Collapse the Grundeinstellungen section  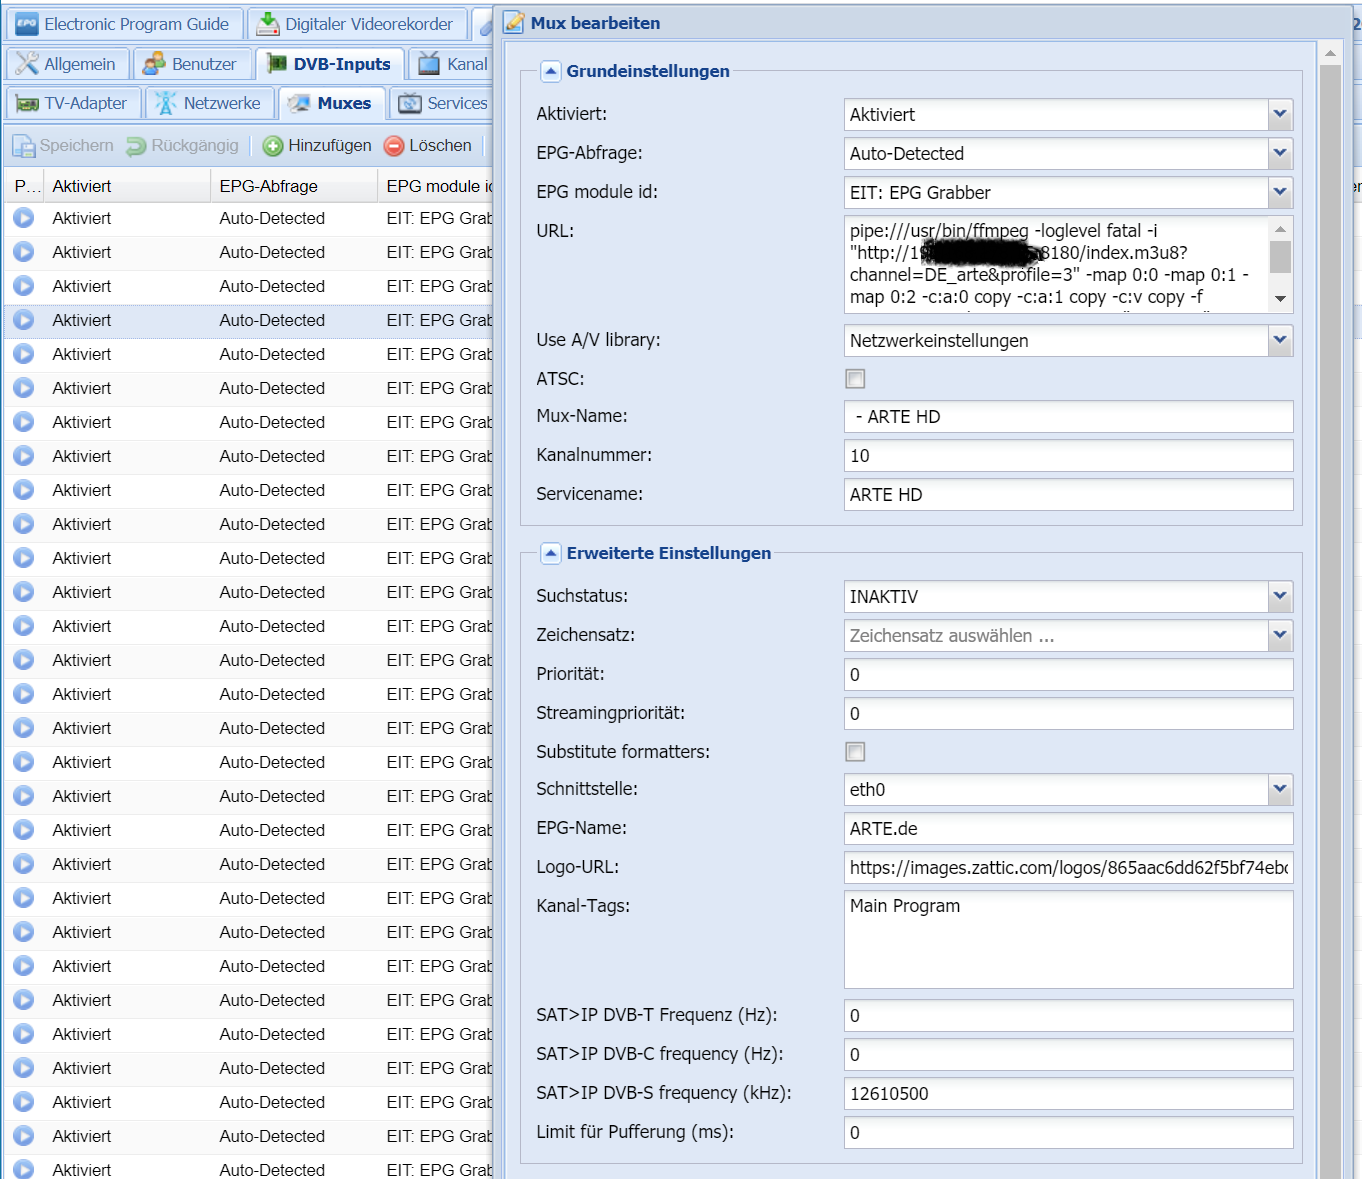click(x=550, y=71)
